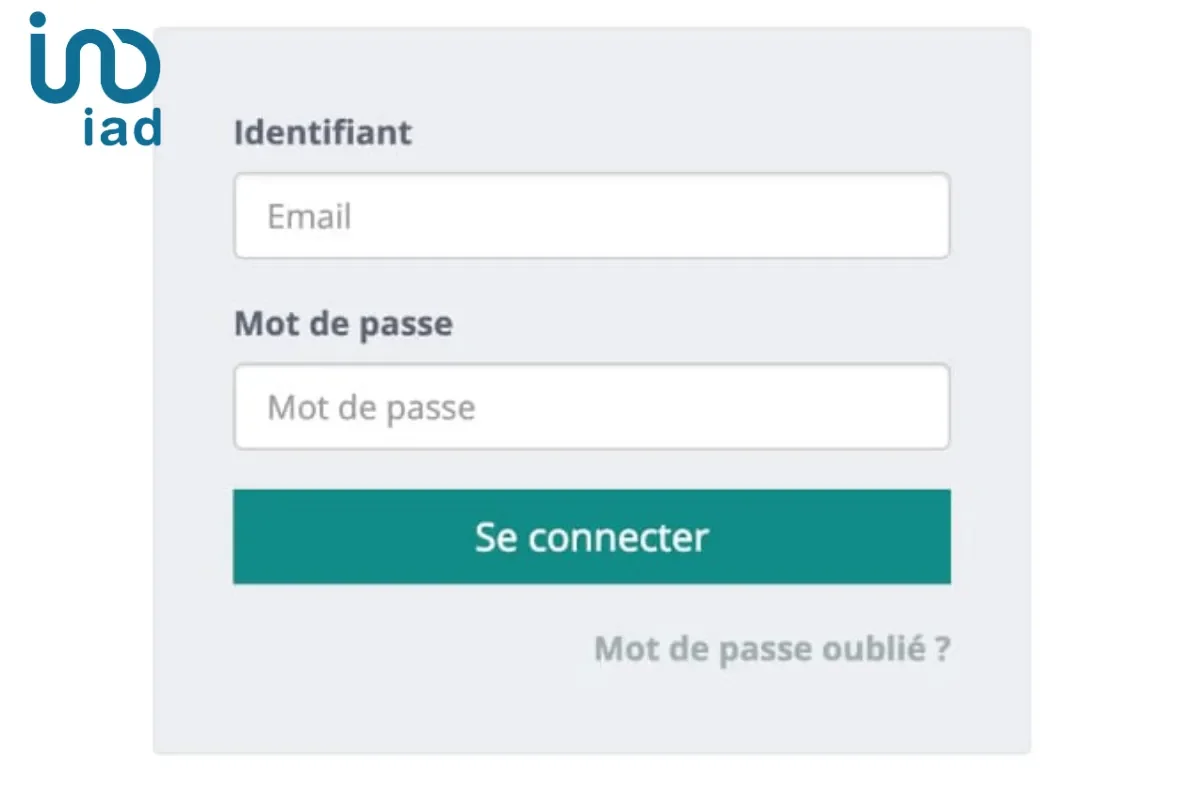1200x800 pixels.
Task: Submit the login form with Se connecter
Action: click(591, 537)
